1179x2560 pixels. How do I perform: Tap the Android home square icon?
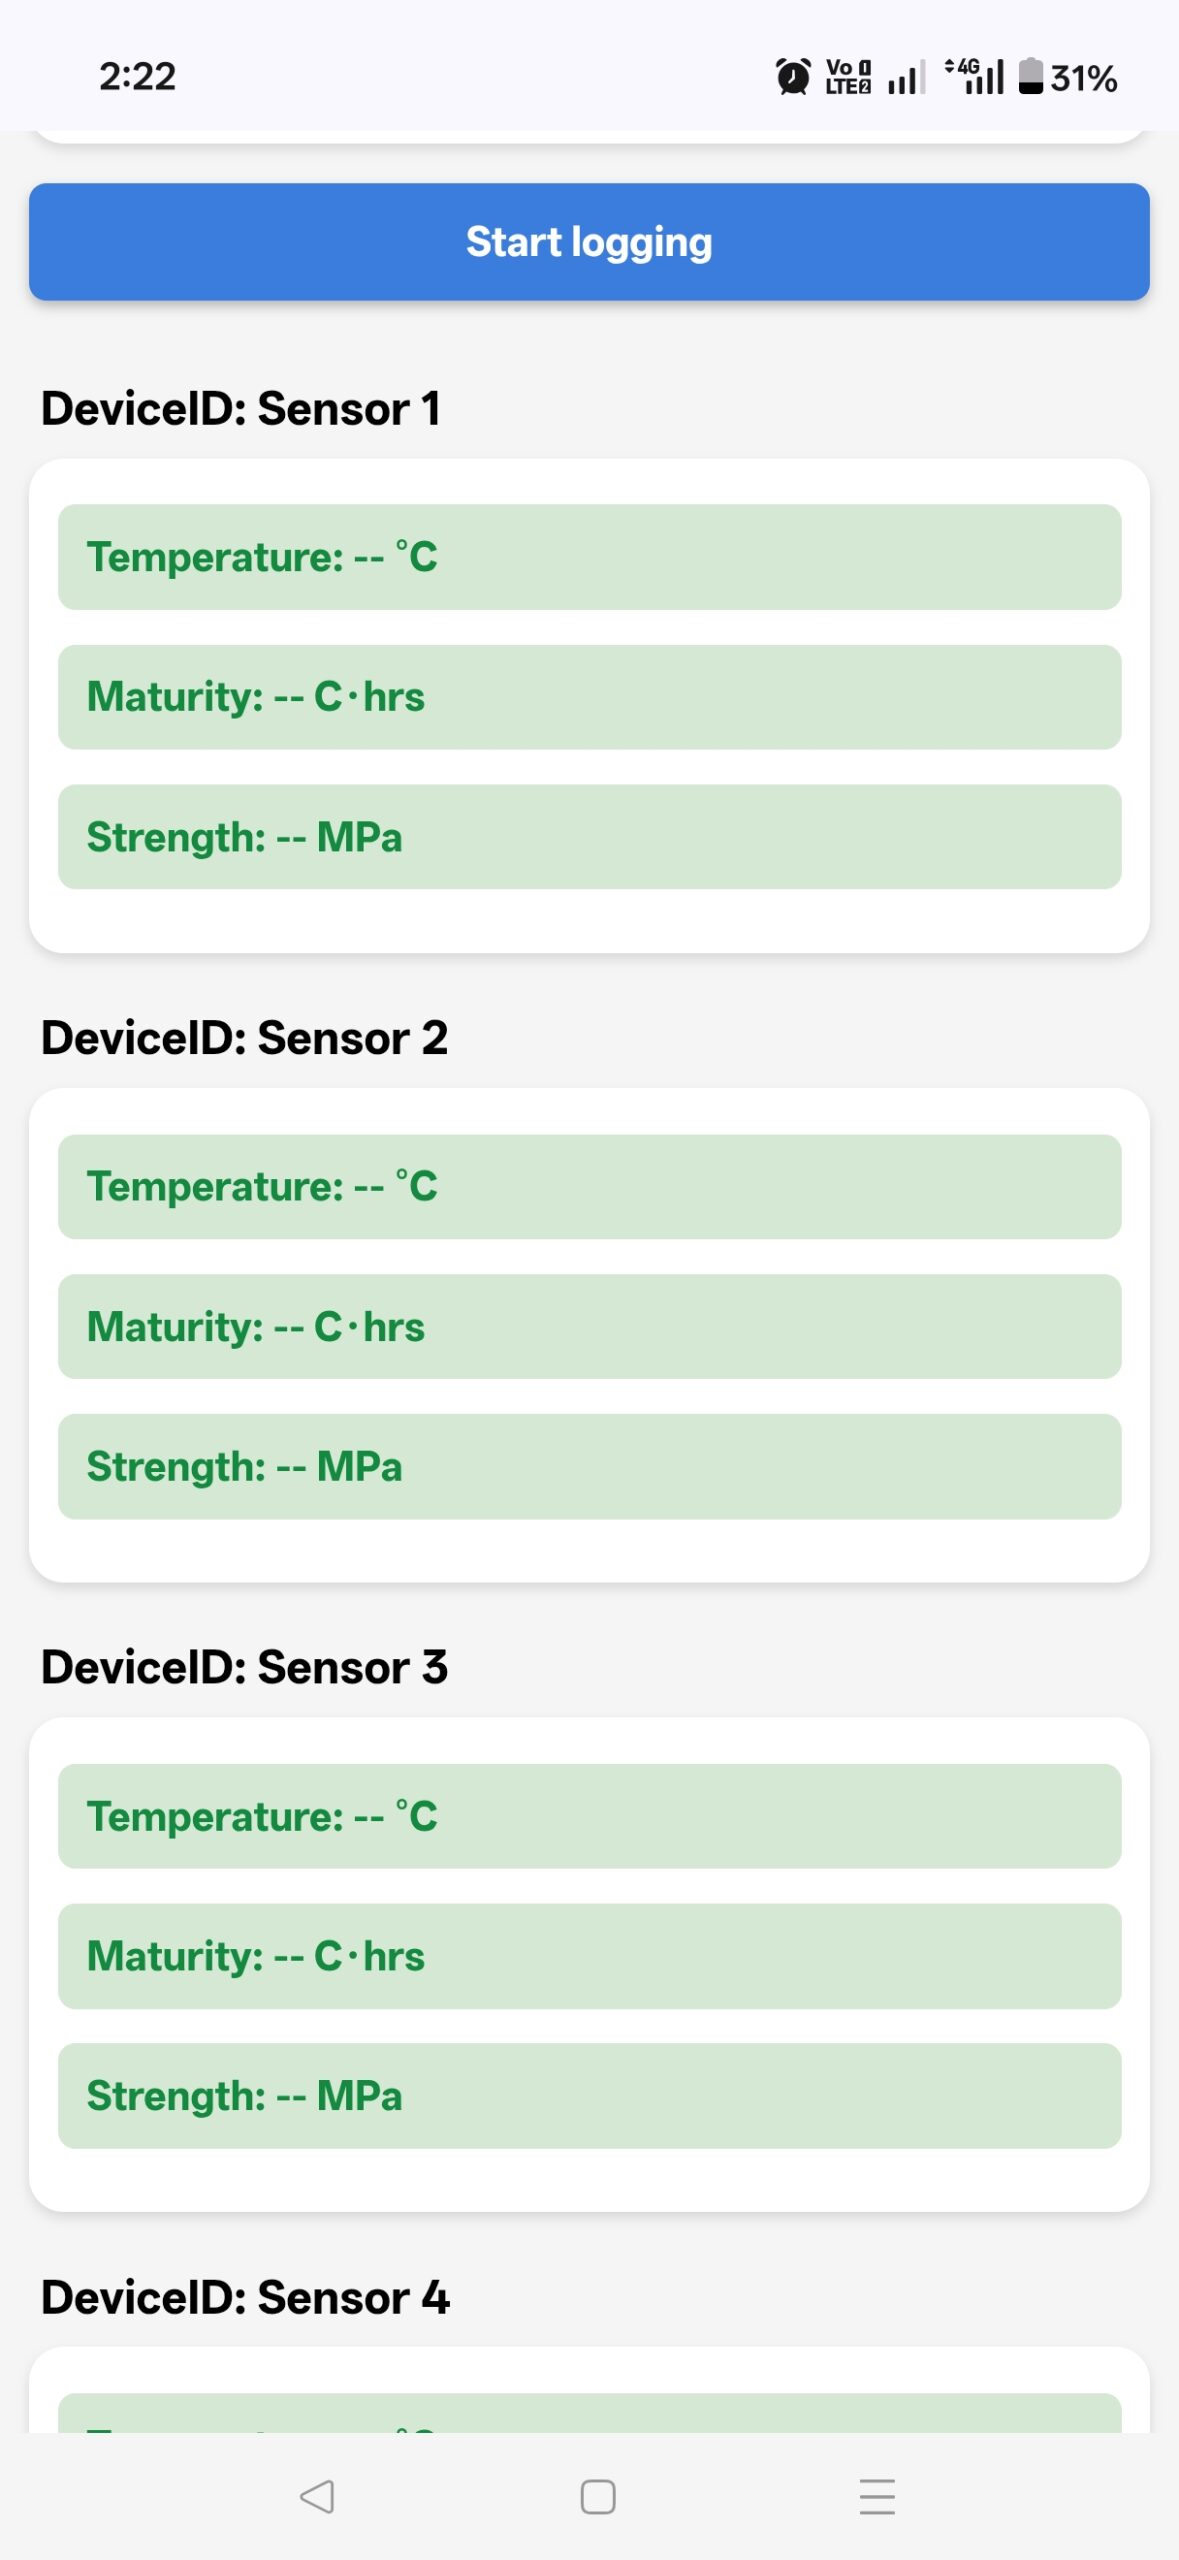[597, 2497]
